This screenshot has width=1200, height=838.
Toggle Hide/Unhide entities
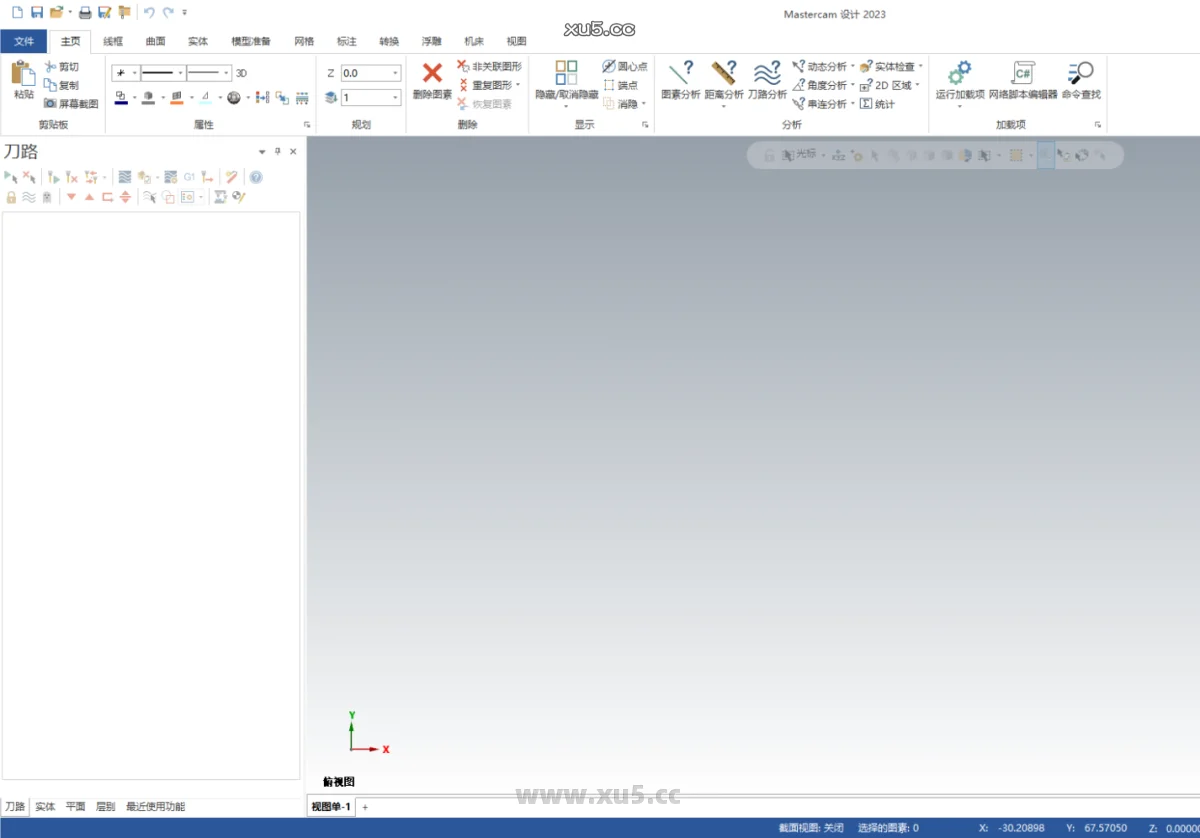tap(565, 80)
